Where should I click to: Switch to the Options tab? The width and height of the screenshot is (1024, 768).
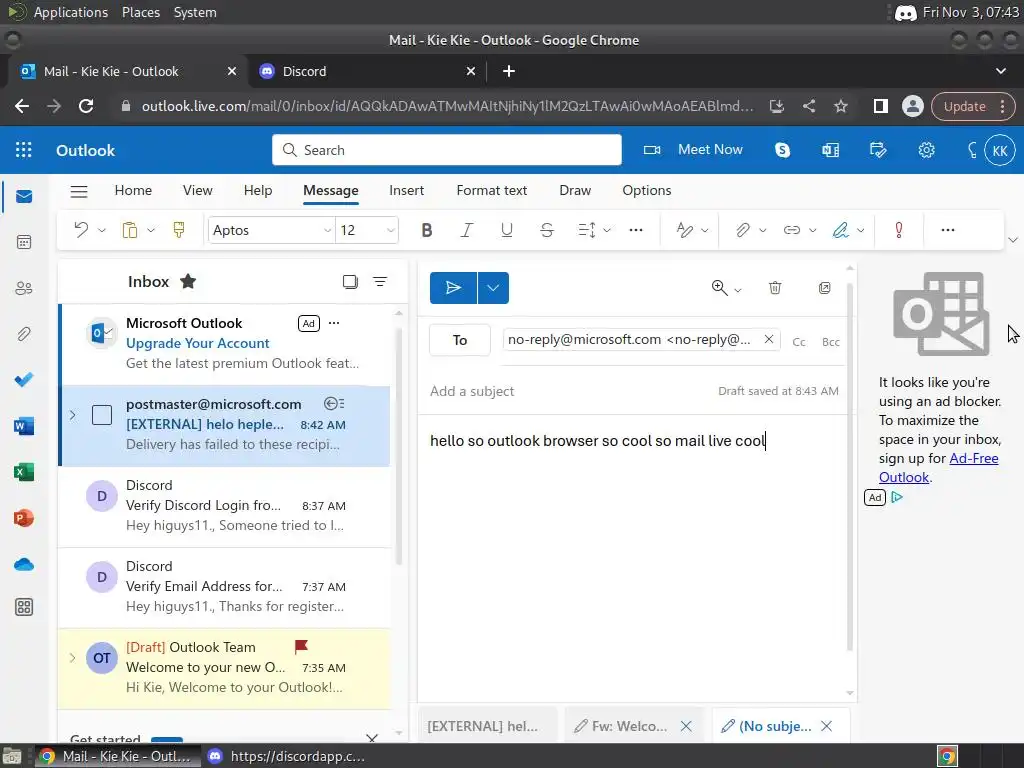click(x=647, y=190)
